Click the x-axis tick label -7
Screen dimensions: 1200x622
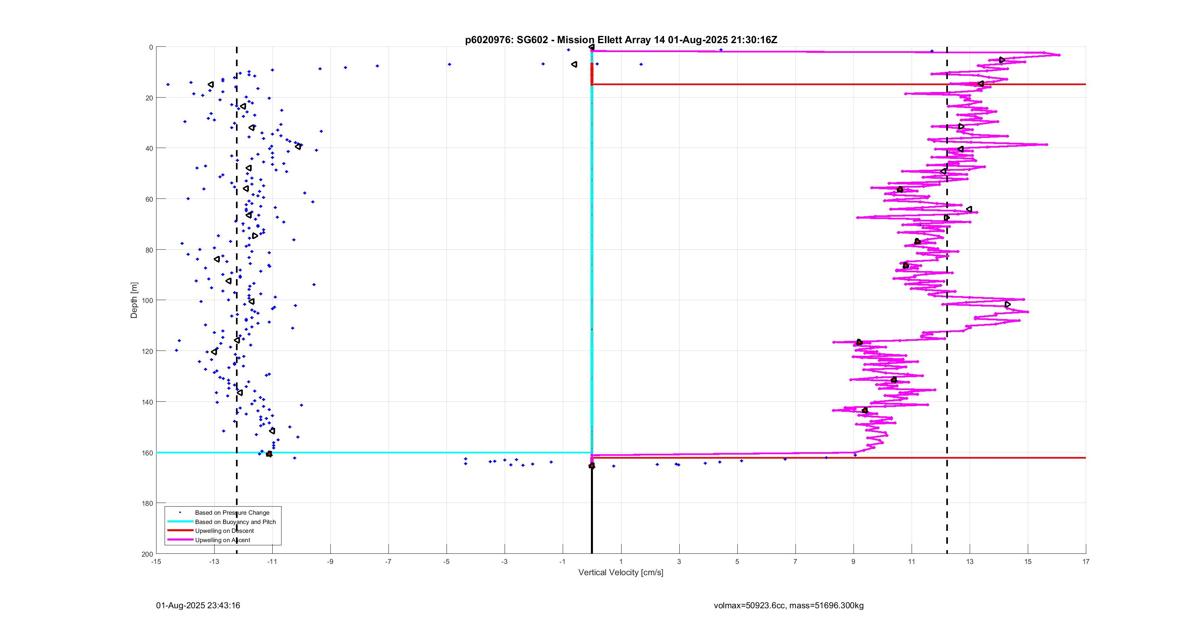click(388, 562)
